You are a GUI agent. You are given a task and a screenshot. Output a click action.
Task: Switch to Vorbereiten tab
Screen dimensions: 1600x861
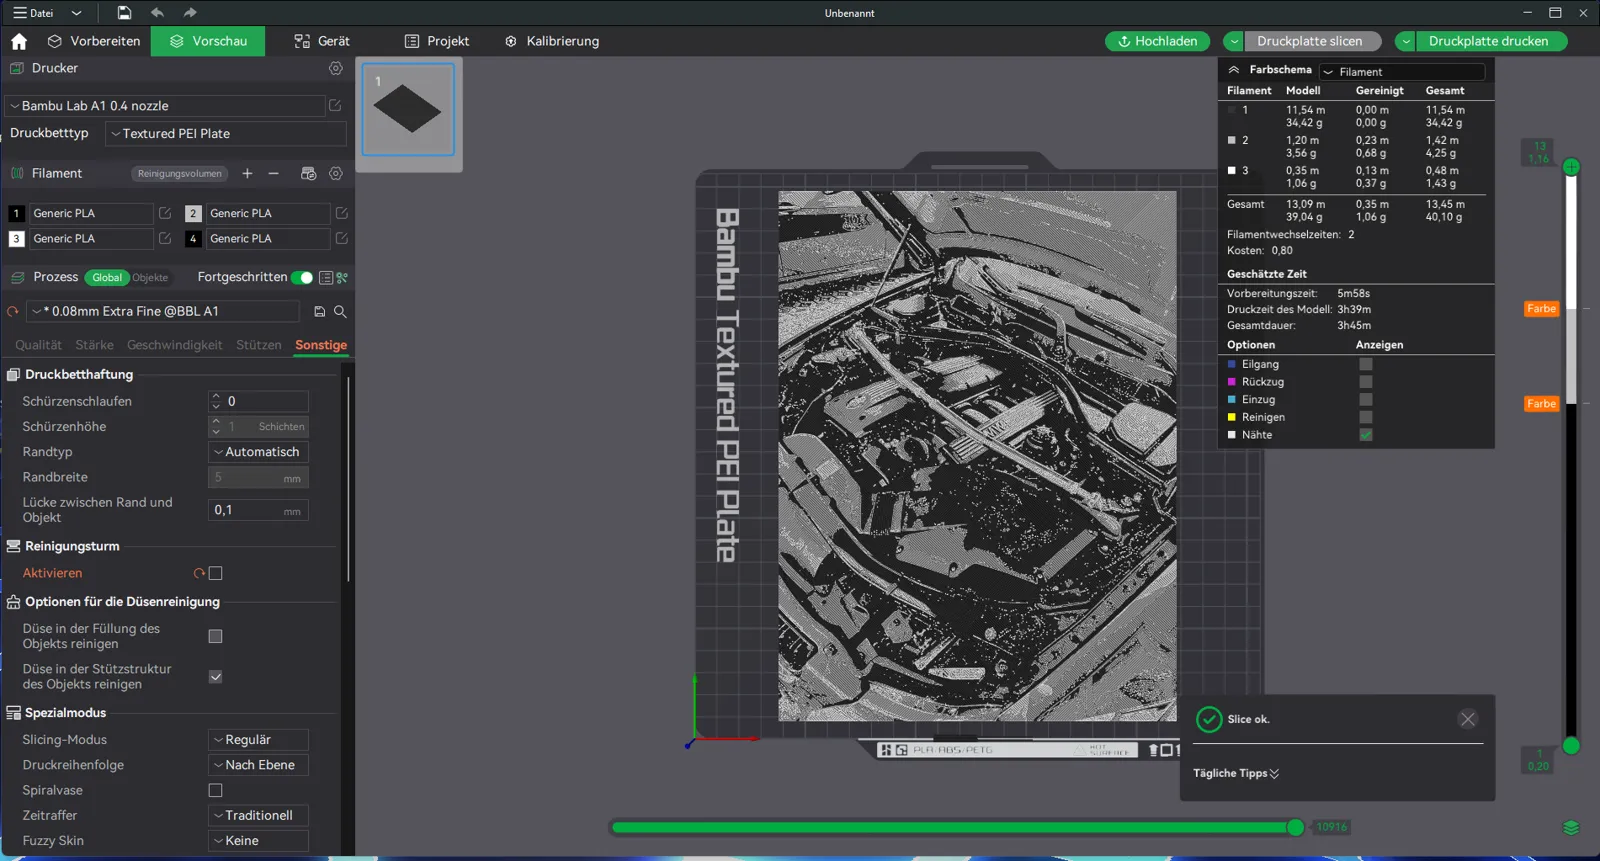[x=94, y=41]
